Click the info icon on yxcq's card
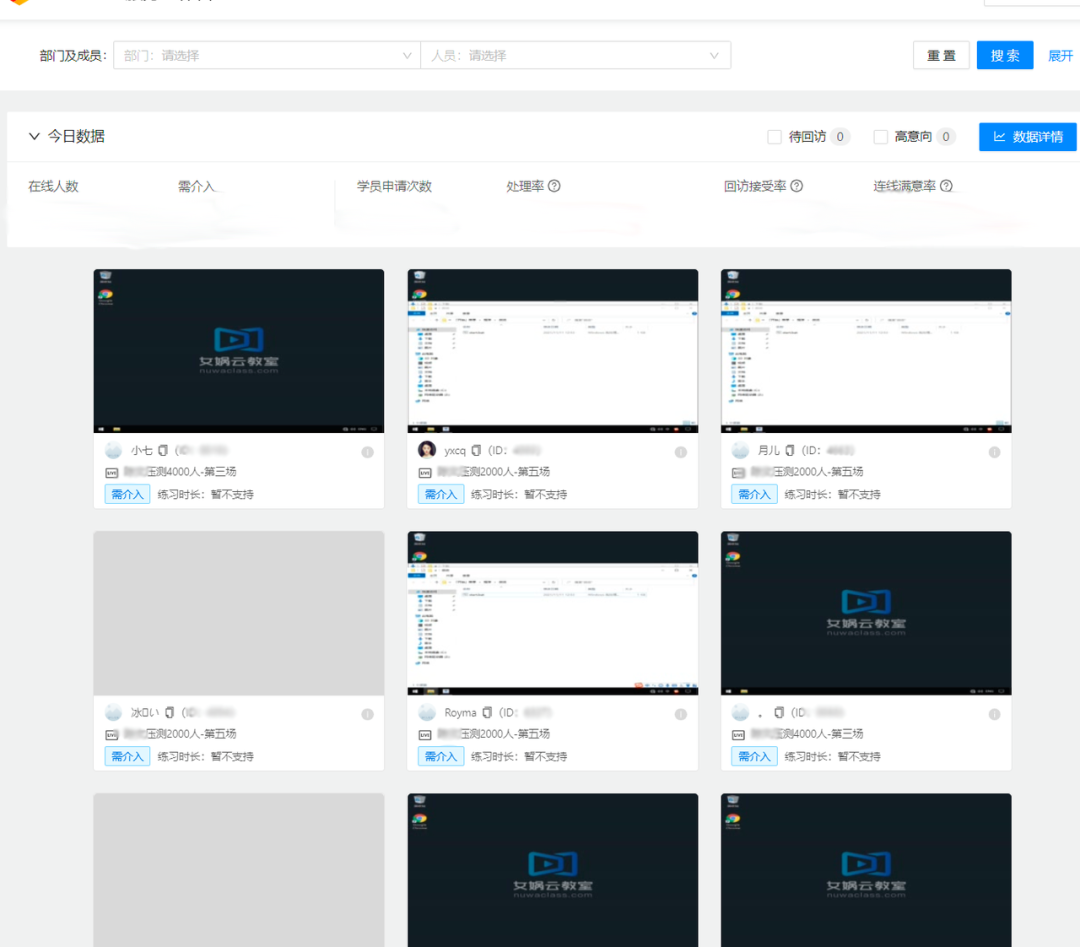 (x=681, y=452)
